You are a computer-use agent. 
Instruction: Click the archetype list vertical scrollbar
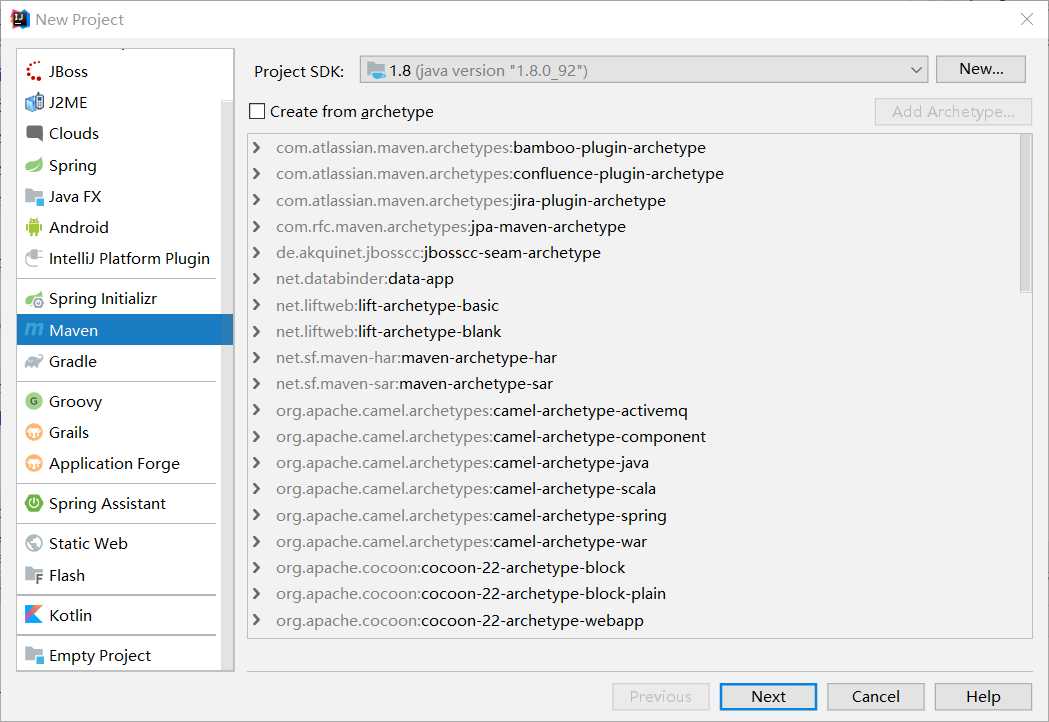tap(1026, 213)
